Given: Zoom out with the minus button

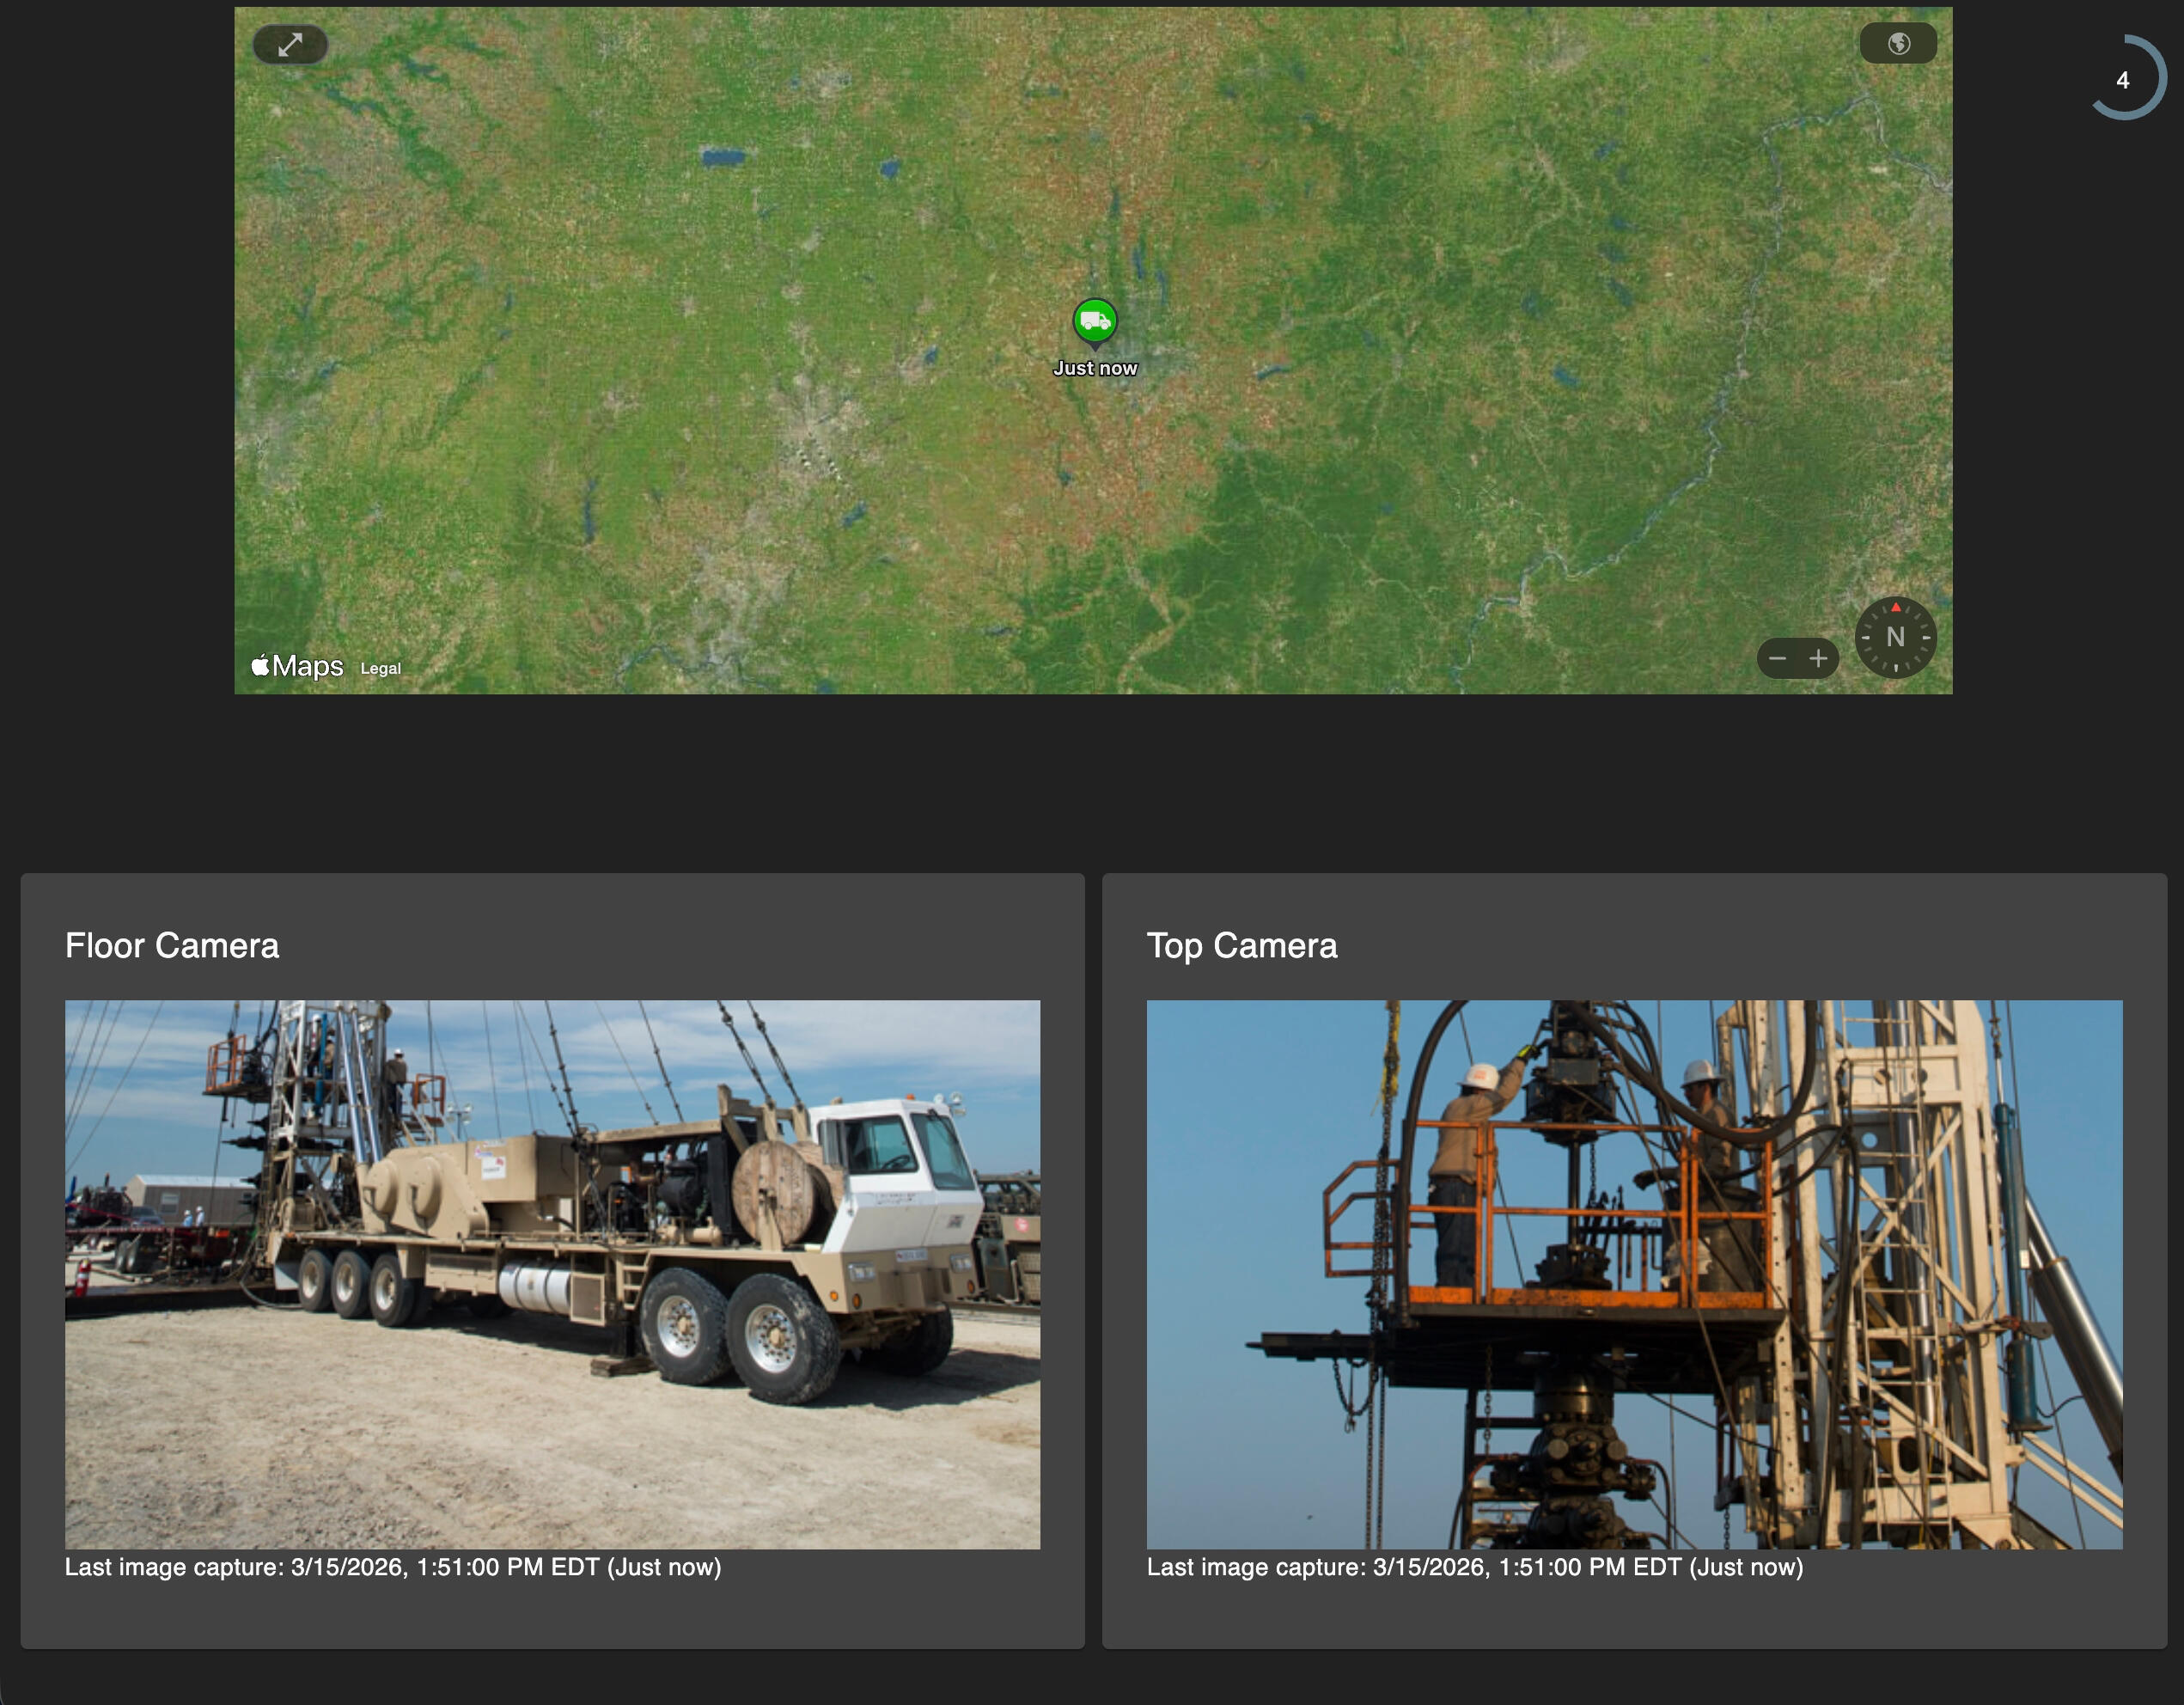Looking at the screenshot, I should (x=1777, y=658).
